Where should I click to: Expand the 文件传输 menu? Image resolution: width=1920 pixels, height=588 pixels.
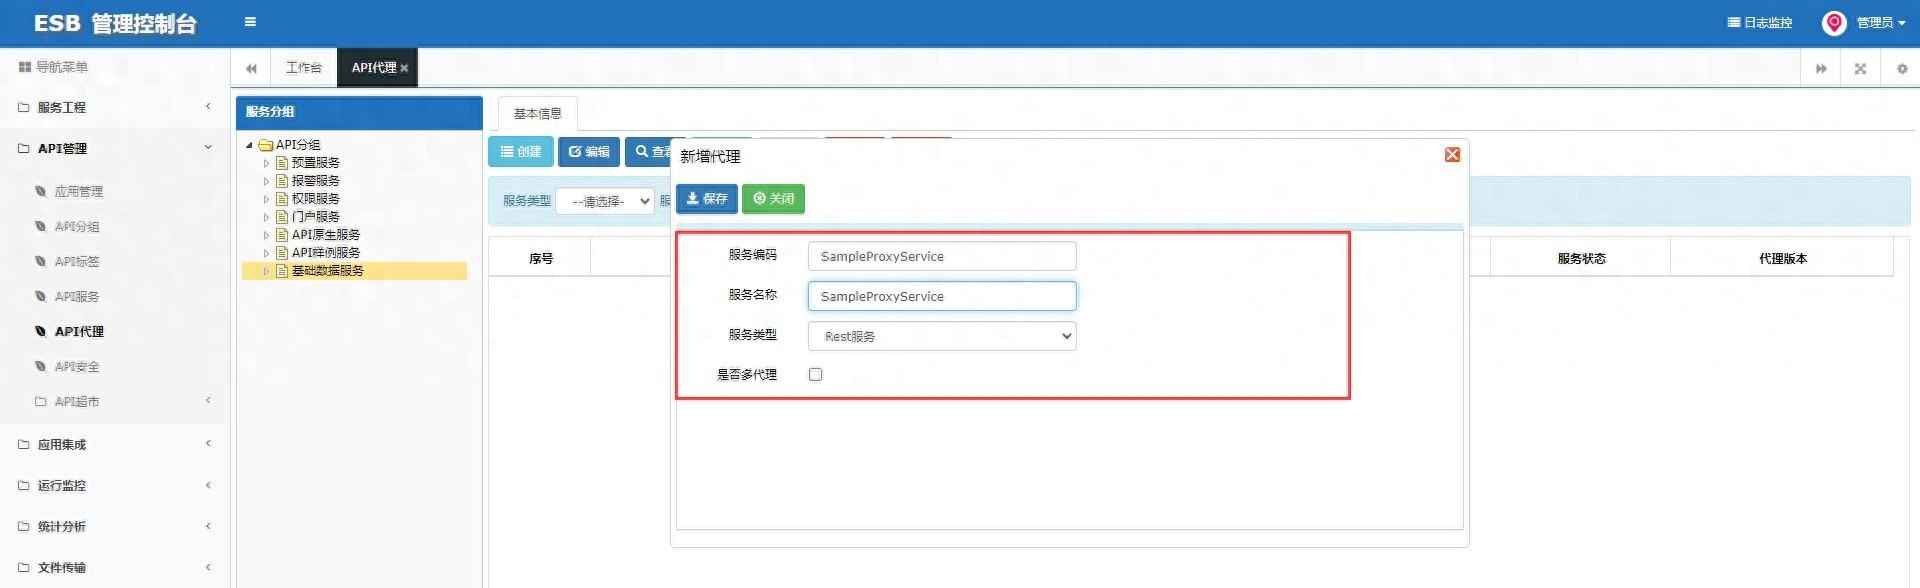(x=115, y=567)
